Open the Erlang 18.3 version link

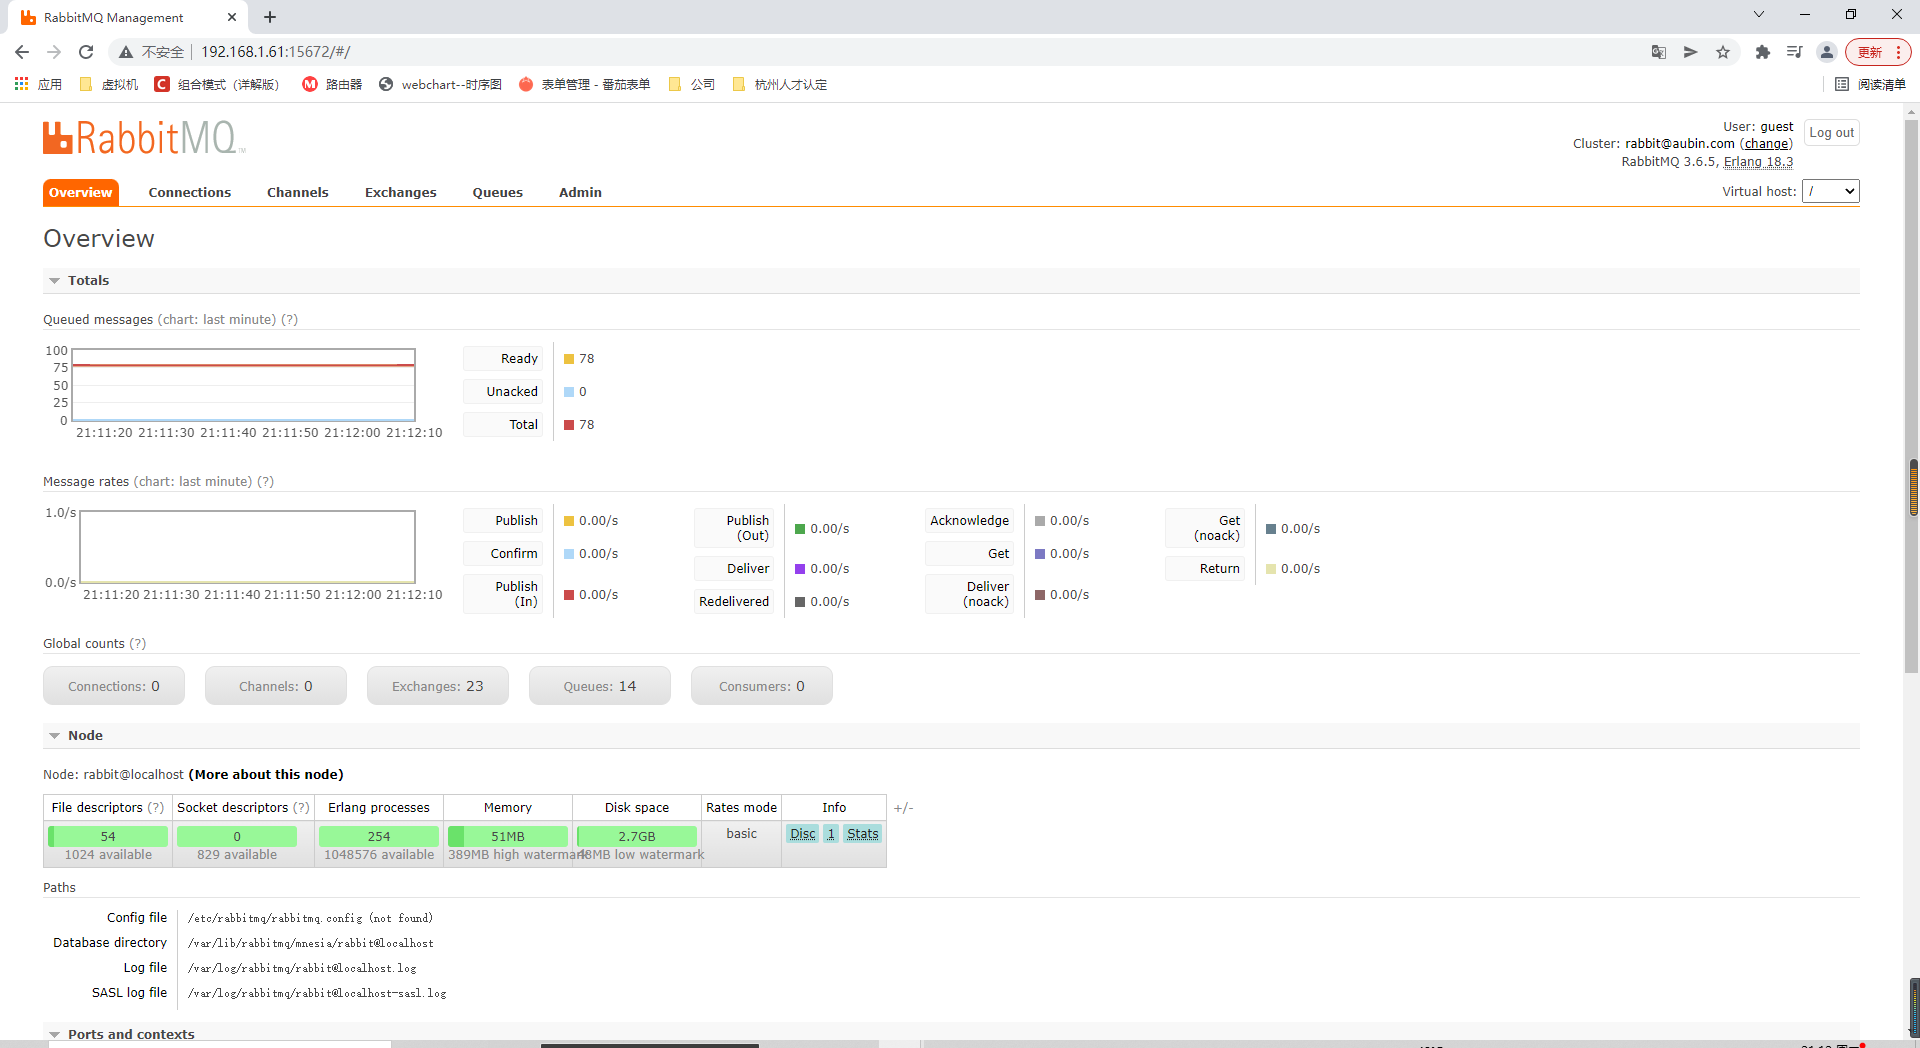pos(1758,162)
